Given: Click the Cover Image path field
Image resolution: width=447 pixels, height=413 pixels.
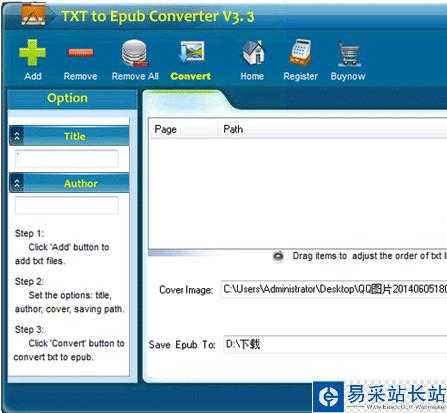Looking at the screenshot, I should pos(334,289).
